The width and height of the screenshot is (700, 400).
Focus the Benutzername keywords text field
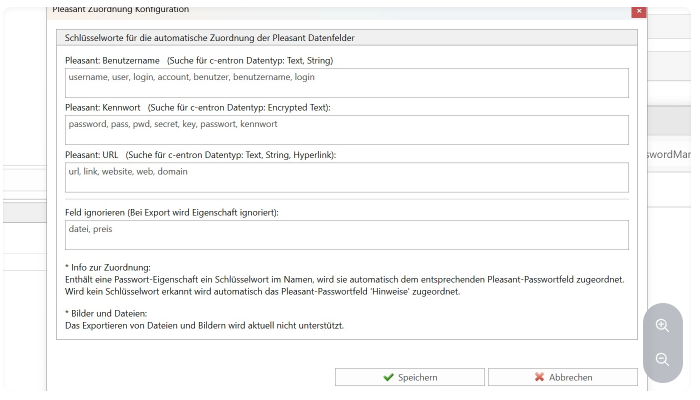pyautogui.click(x=346, y=83)
